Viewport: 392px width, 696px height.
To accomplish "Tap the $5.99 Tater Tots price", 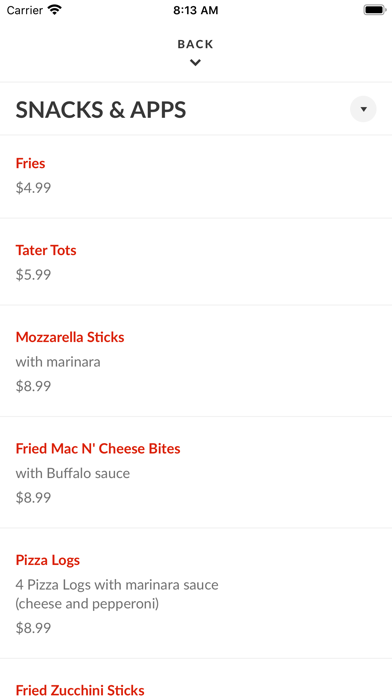I will 33,275.
